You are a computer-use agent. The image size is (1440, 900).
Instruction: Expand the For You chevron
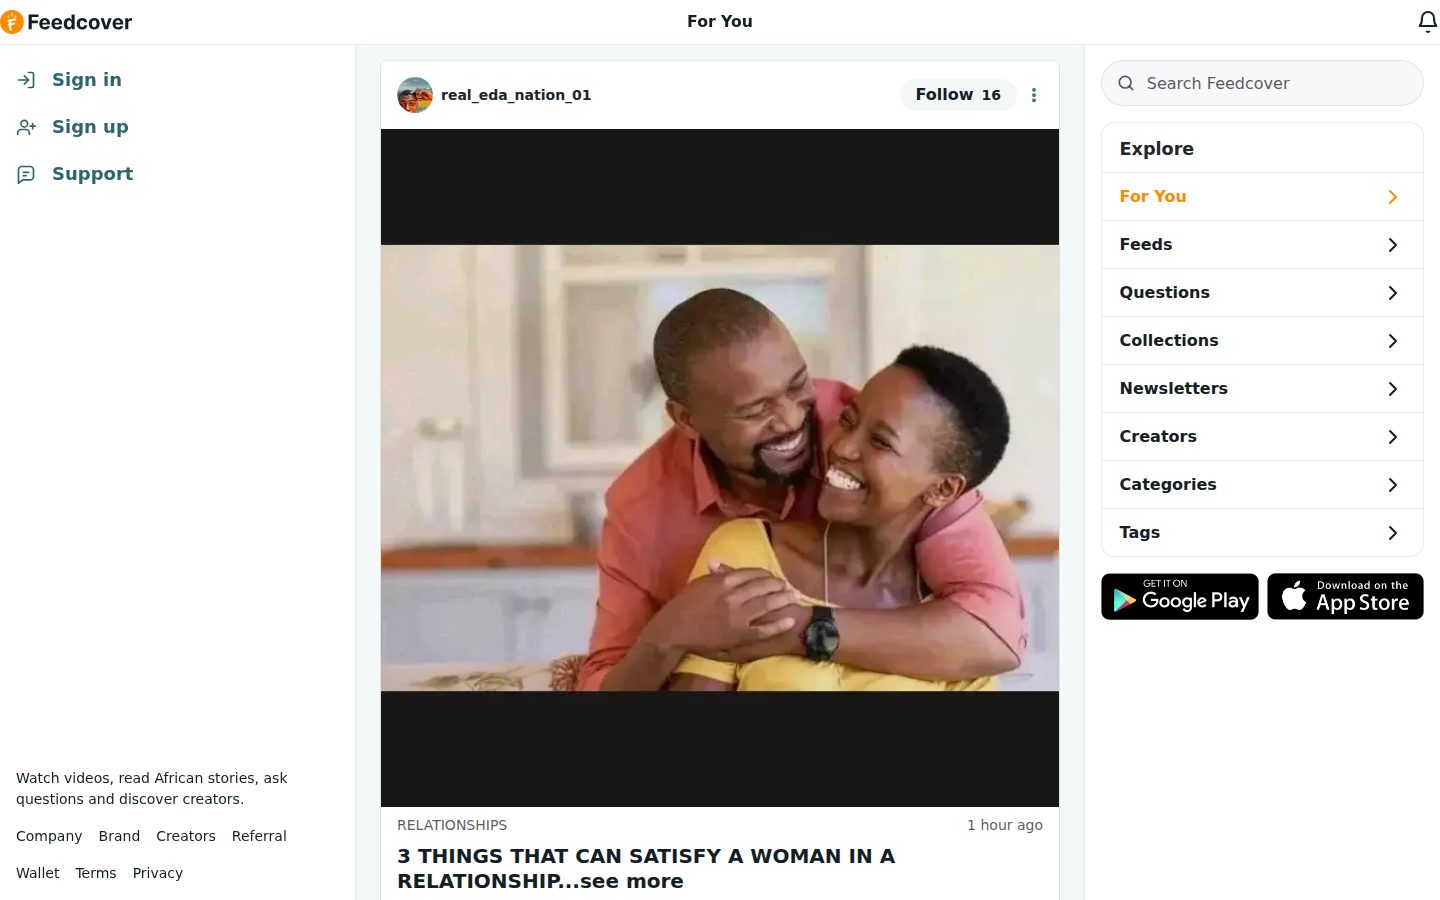point(1393,197)
